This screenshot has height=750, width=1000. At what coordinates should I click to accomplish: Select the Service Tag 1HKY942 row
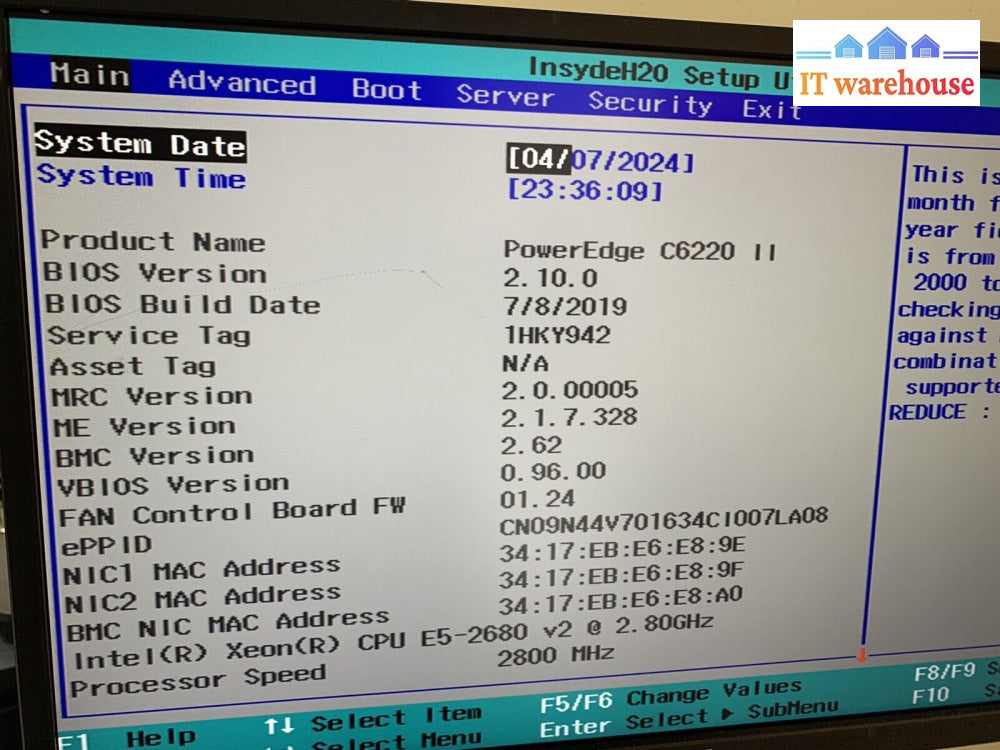pyautogui.click(x=136, y=335)
